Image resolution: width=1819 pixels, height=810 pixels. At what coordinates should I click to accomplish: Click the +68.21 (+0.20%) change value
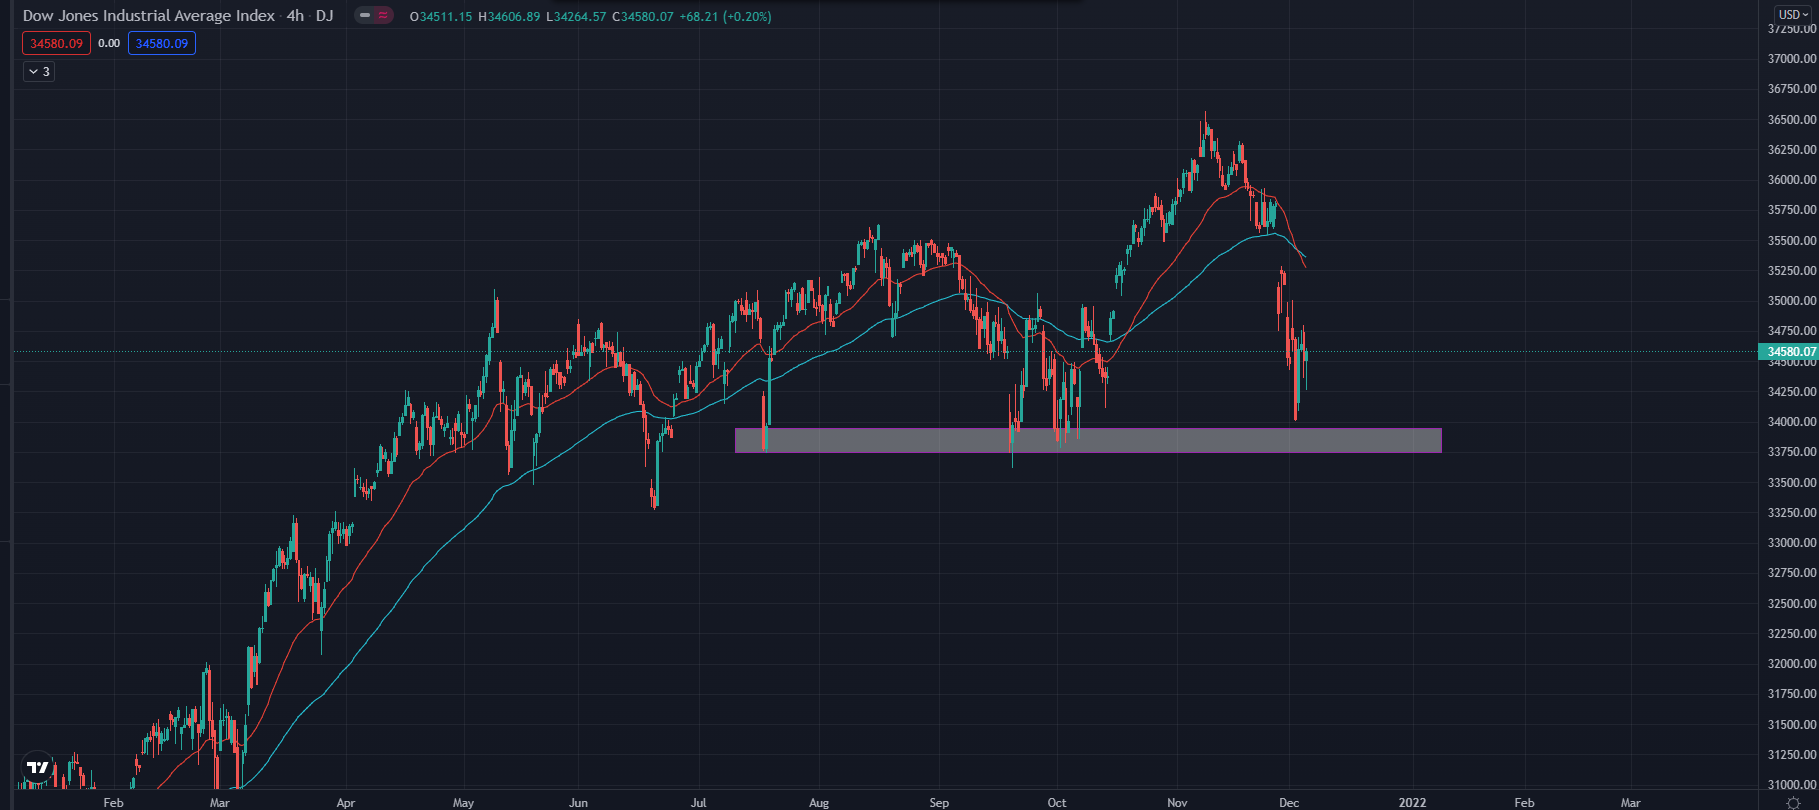pyautogui.click(x=725, y=16)
